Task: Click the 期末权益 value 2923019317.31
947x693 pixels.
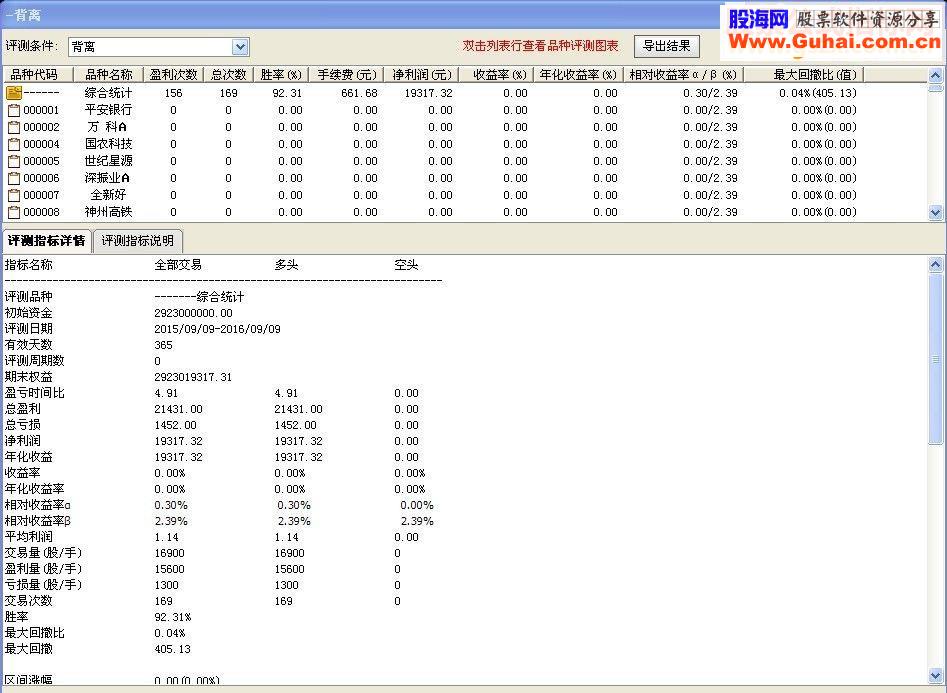Action: pyautogui.click(x=193, y=377)
